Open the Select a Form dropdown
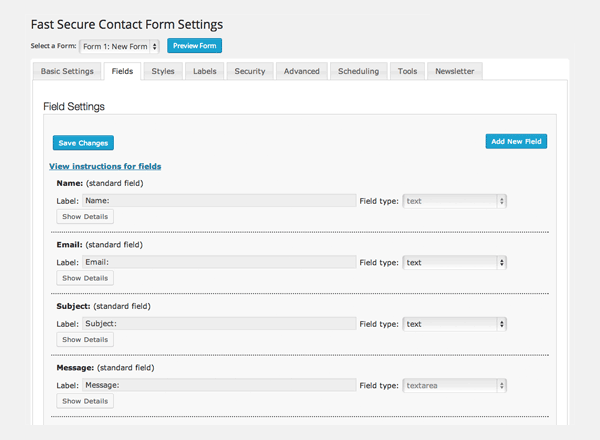The height and width of the screenshot is (440, 600). pos(119,46)
